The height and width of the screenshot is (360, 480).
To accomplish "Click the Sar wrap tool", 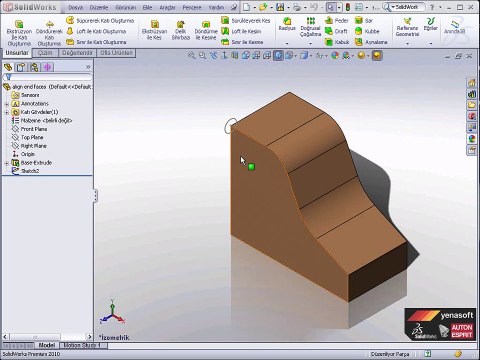I will pyautogui.click(x=364, y=21).
